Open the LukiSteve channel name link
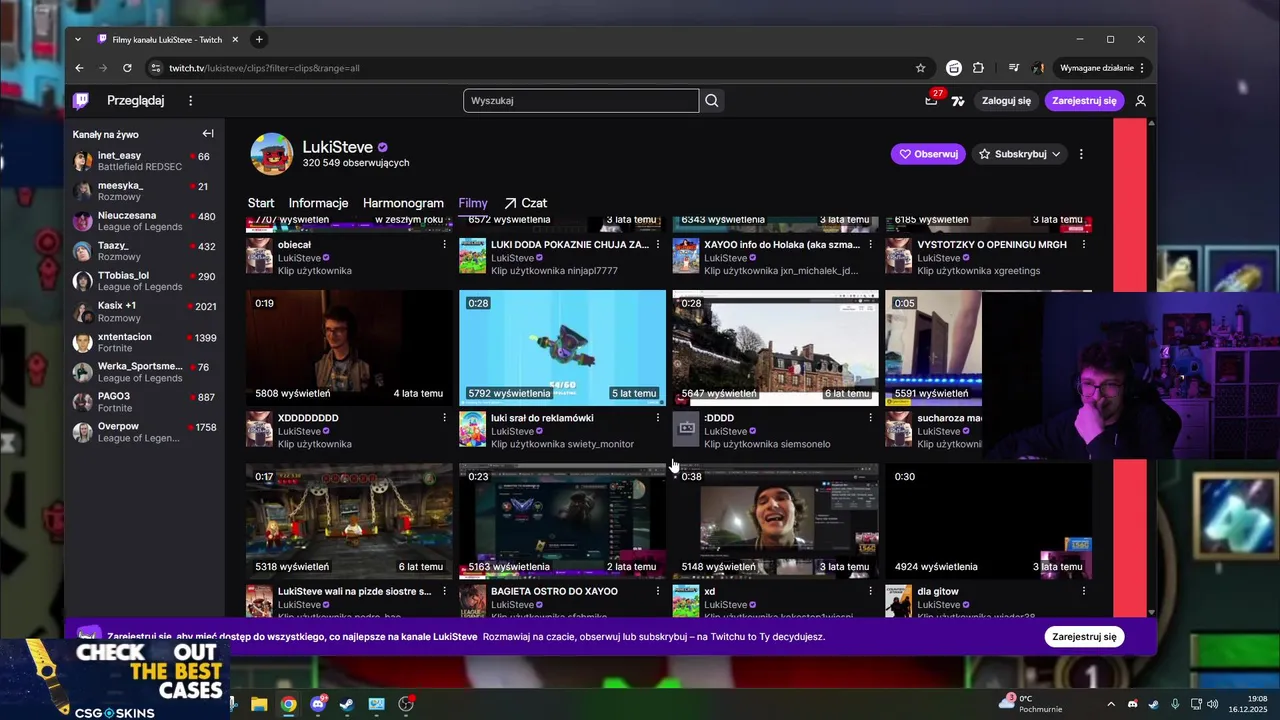The height and width of the screenshot is (720, 1280). click(338, 147)
